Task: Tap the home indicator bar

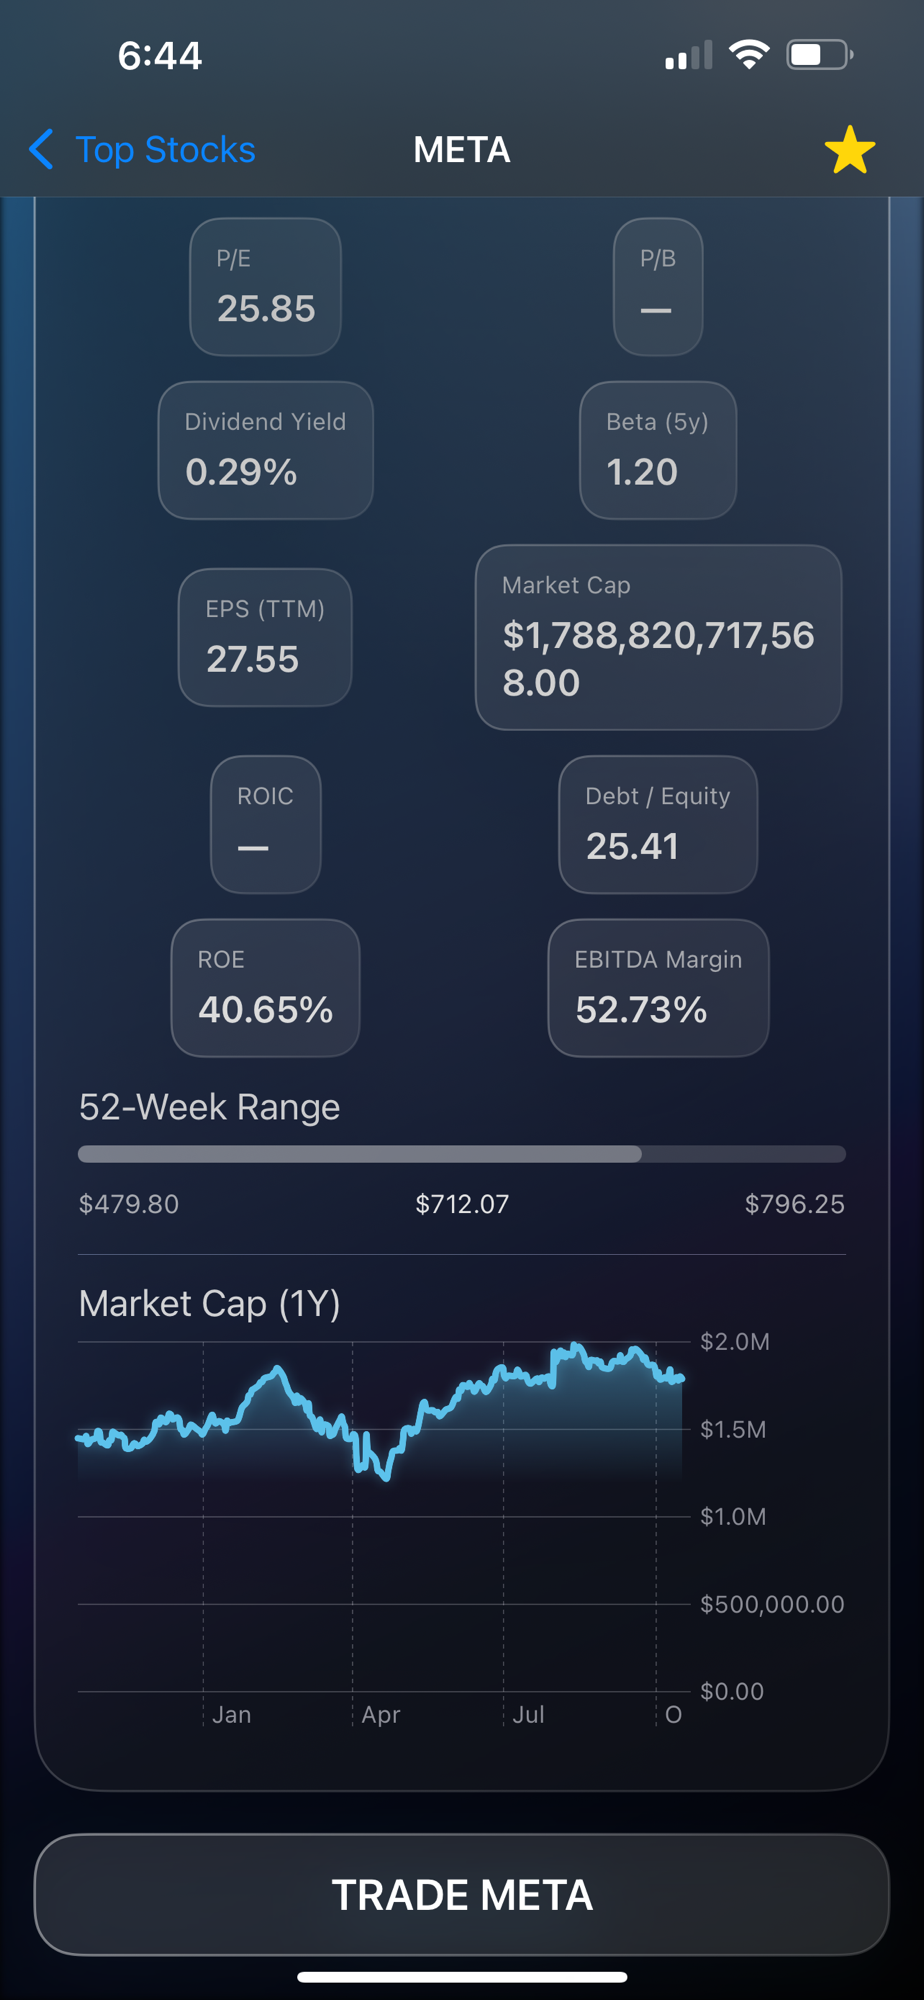Action: coord(462,1976)
